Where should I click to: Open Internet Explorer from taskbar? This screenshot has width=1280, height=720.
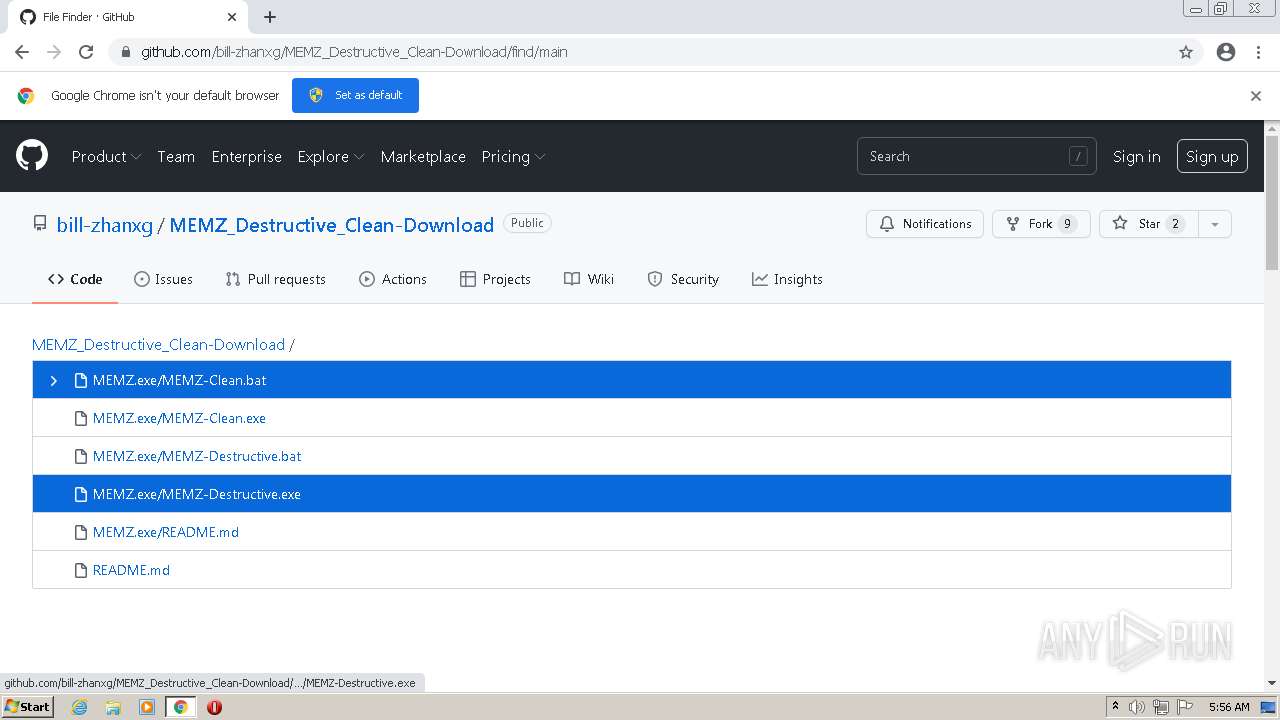tap(80, 707)
